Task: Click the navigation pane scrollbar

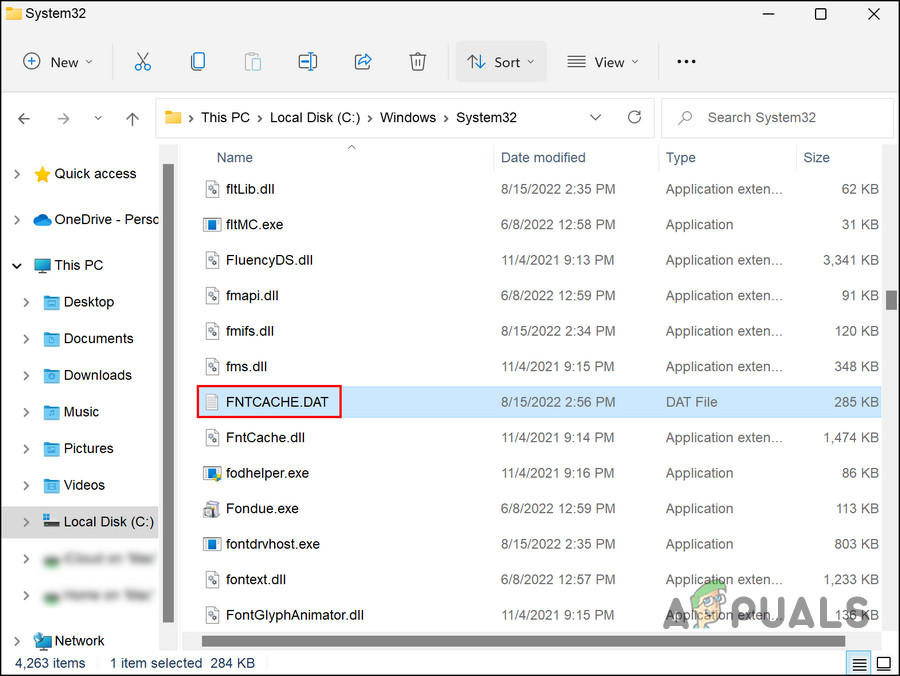Action: (168, 393)
